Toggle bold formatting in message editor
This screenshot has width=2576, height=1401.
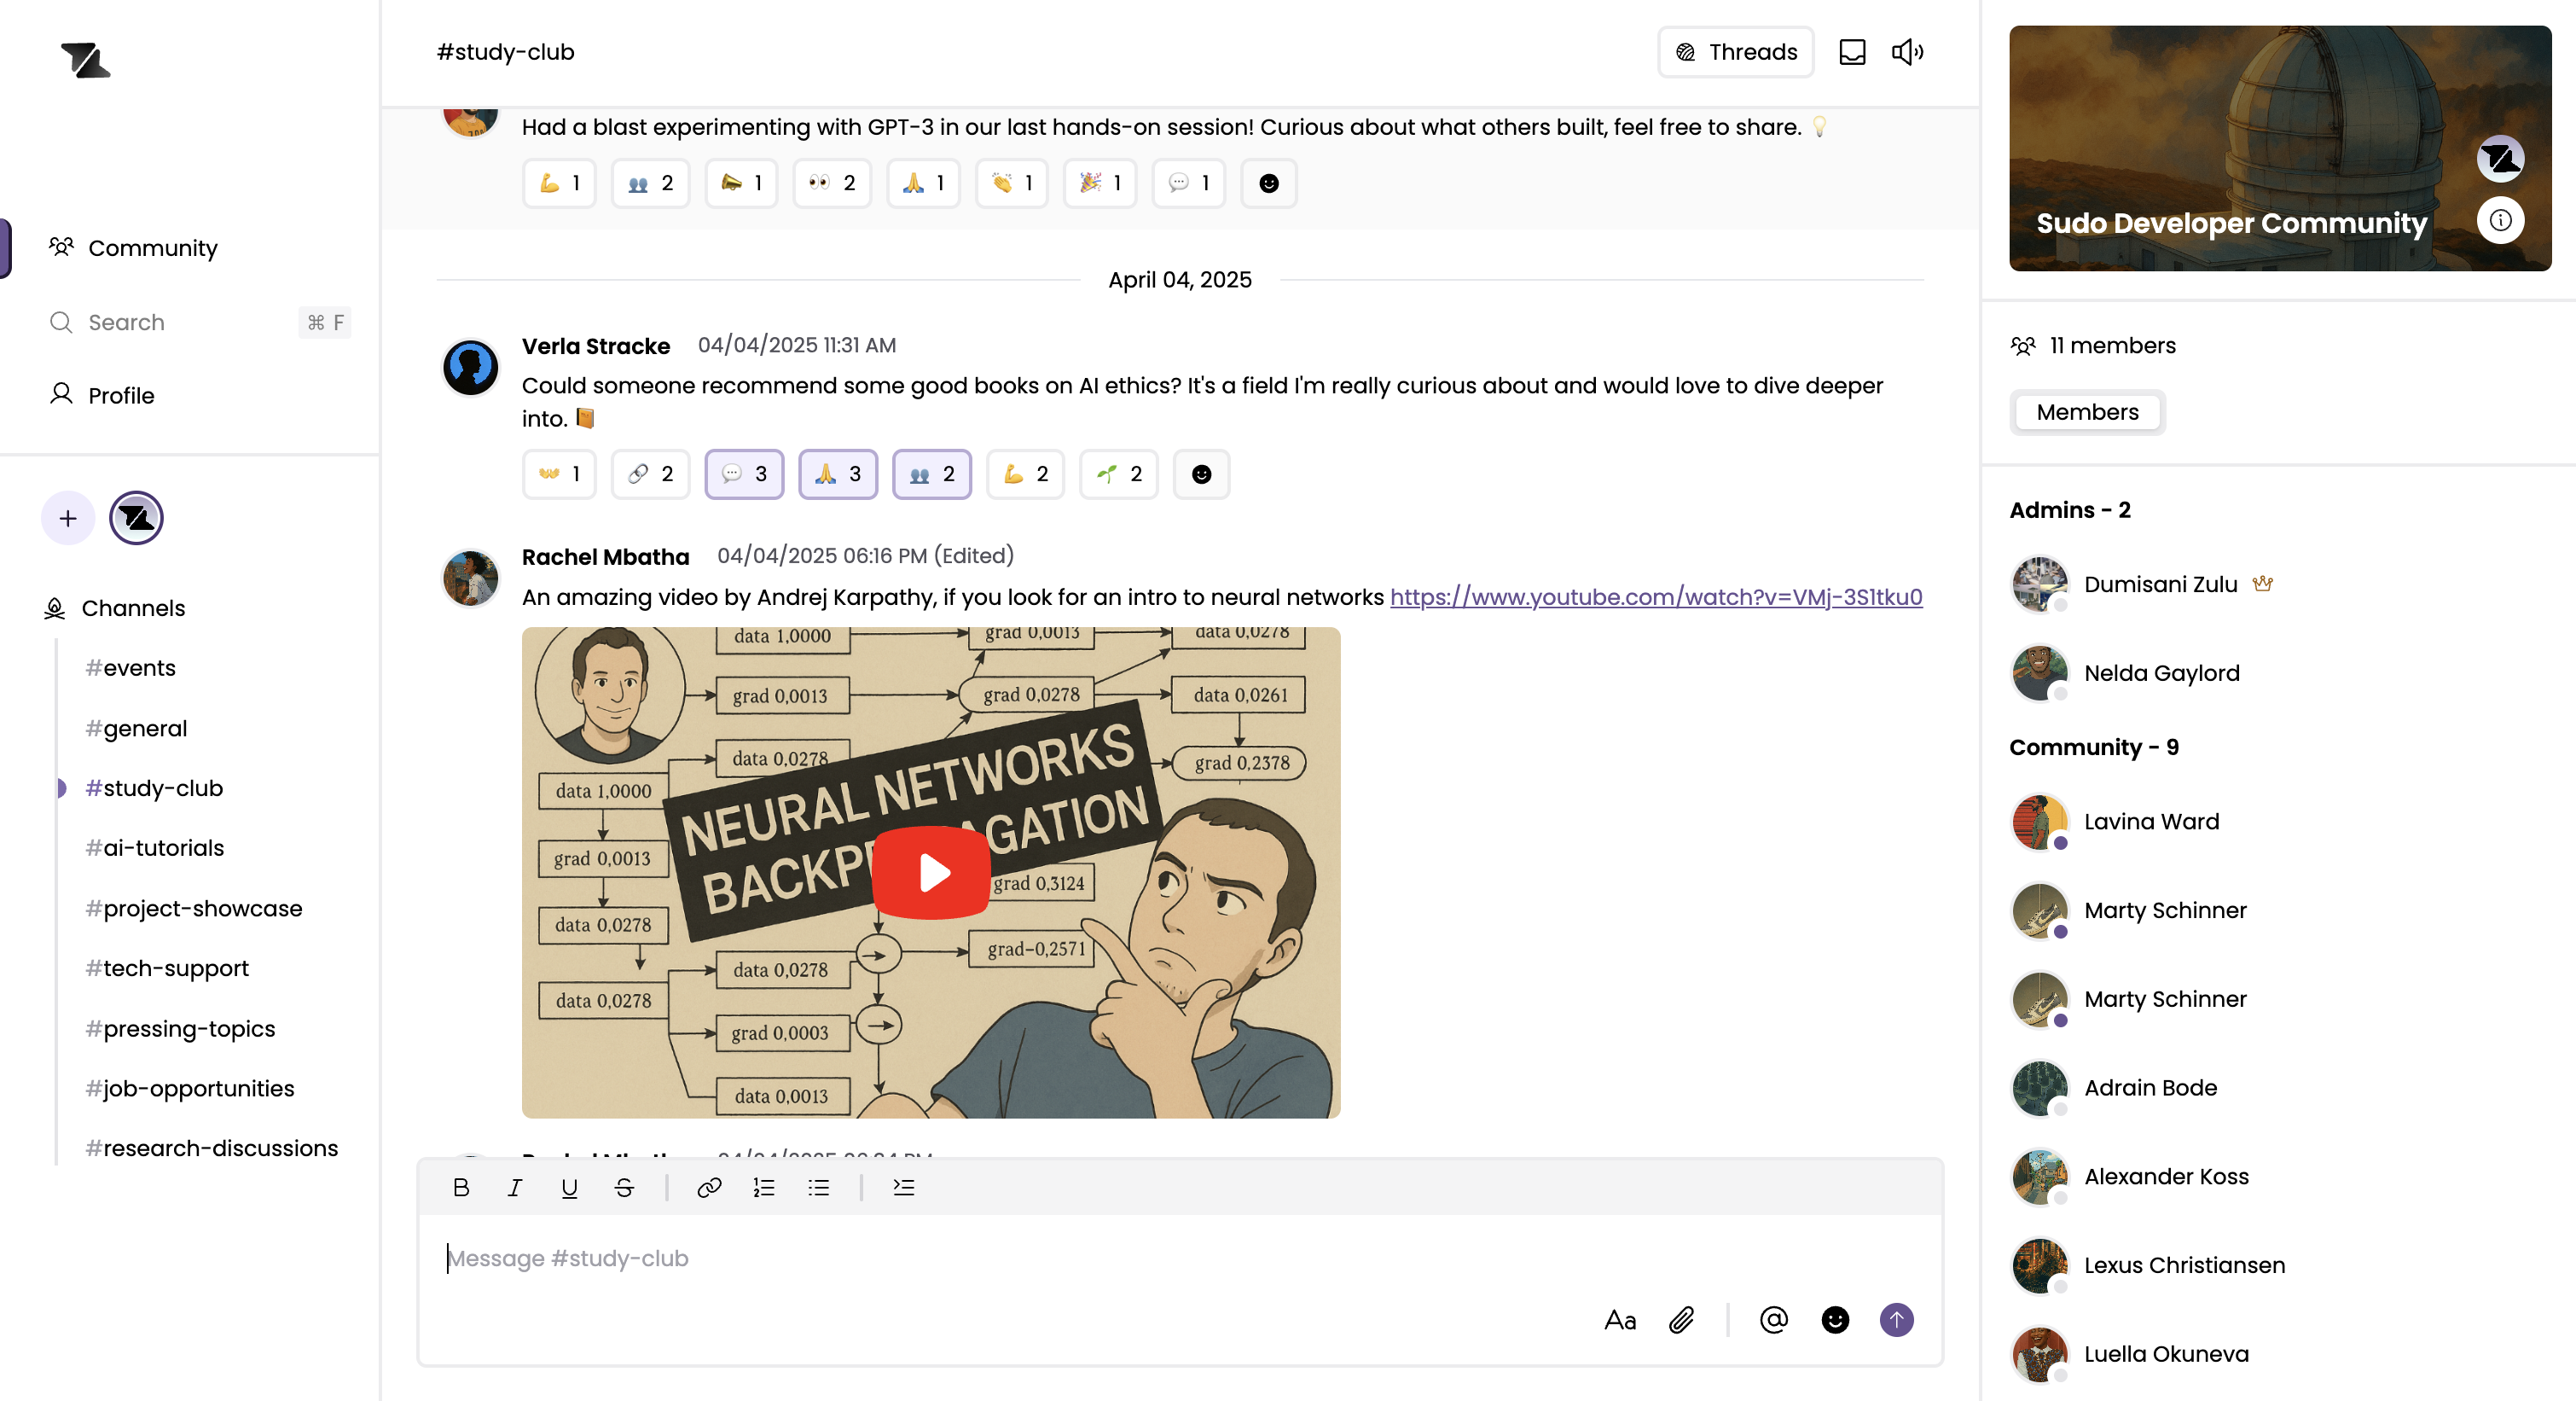(x=460, y=1187)
